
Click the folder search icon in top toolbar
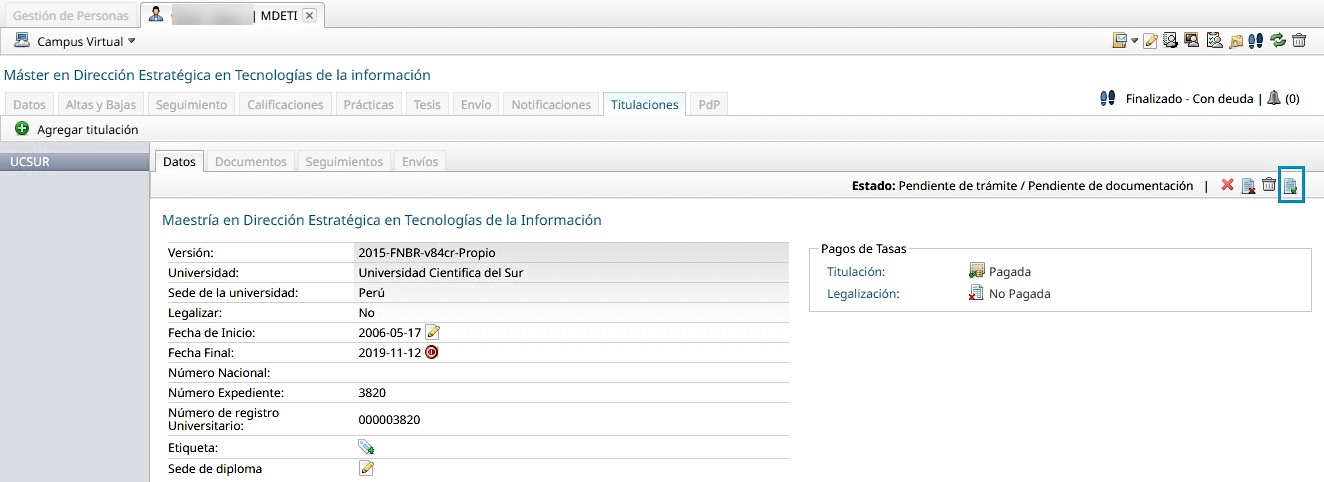(1236, 41)
